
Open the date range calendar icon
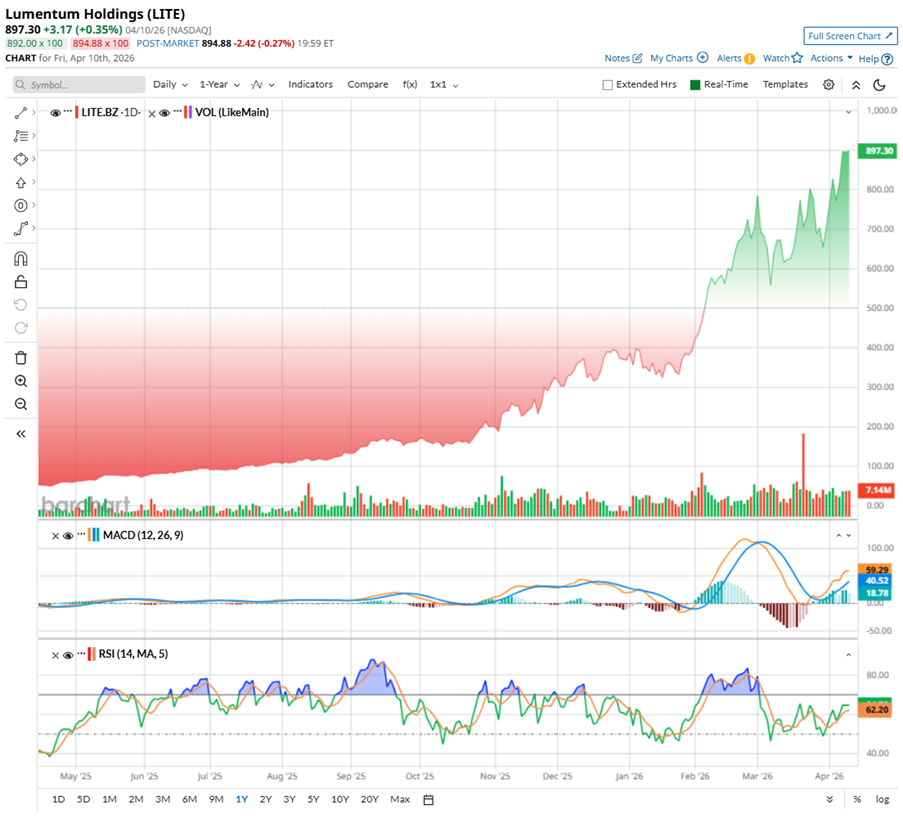pyautogui.click(x=428, y=800)
